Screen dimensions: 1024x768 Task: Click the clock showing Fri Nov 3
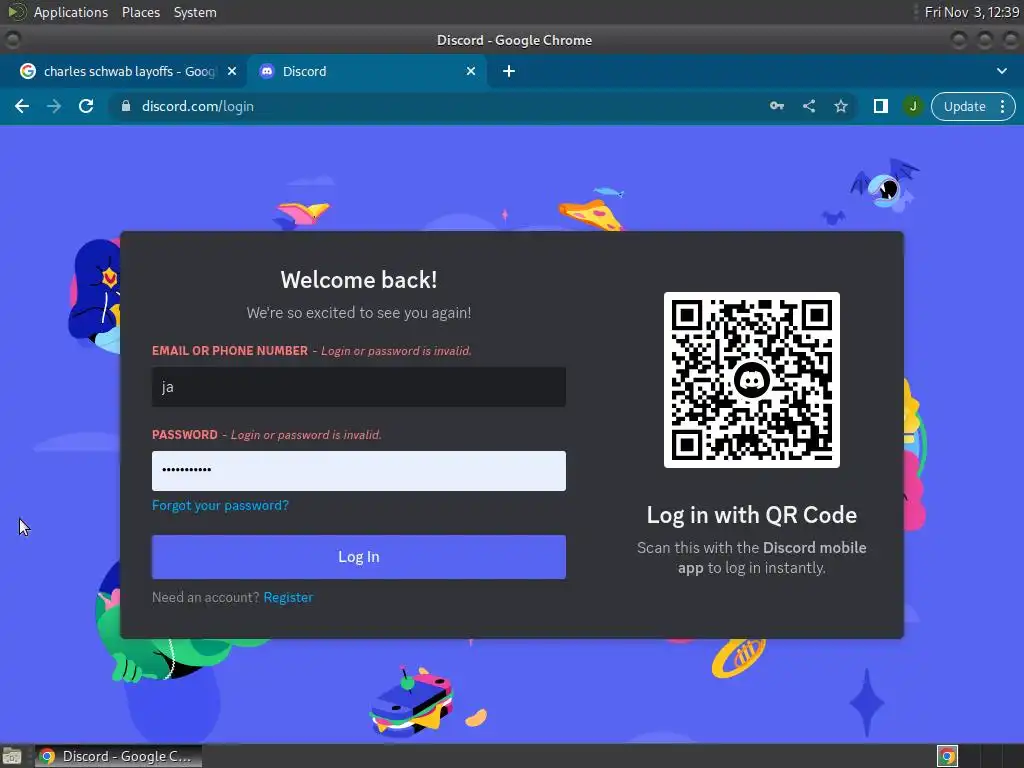971,12
